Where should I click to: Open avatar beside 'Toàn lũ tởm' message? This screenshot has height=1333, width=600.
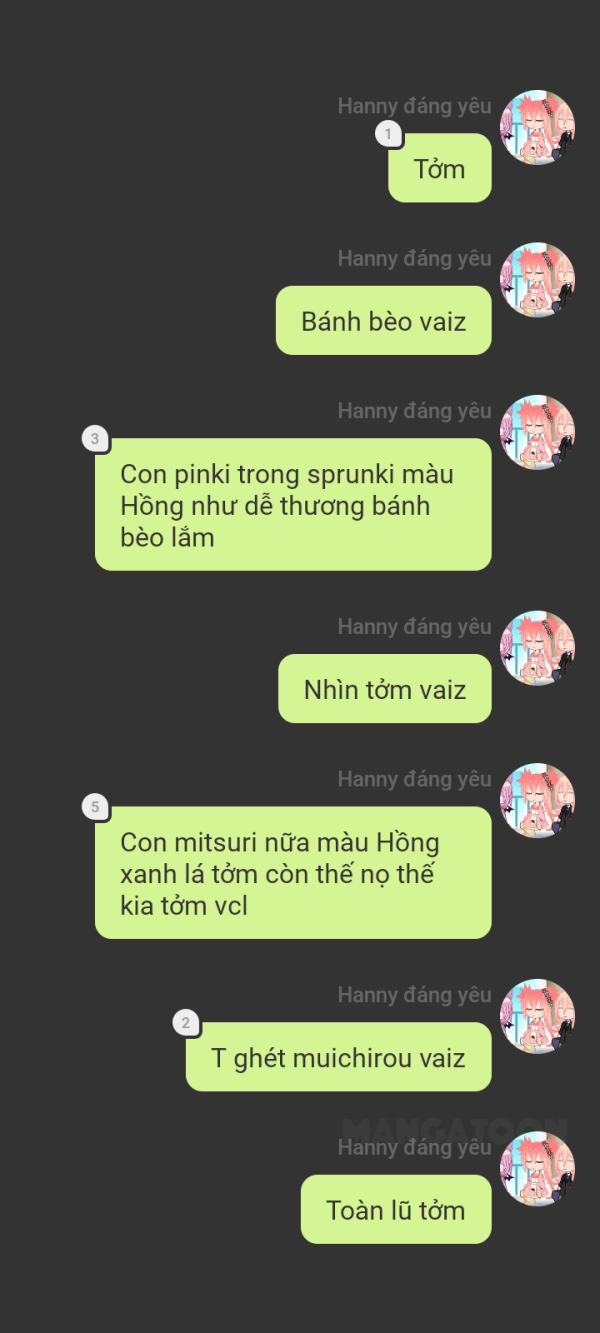click(537, 1168)
